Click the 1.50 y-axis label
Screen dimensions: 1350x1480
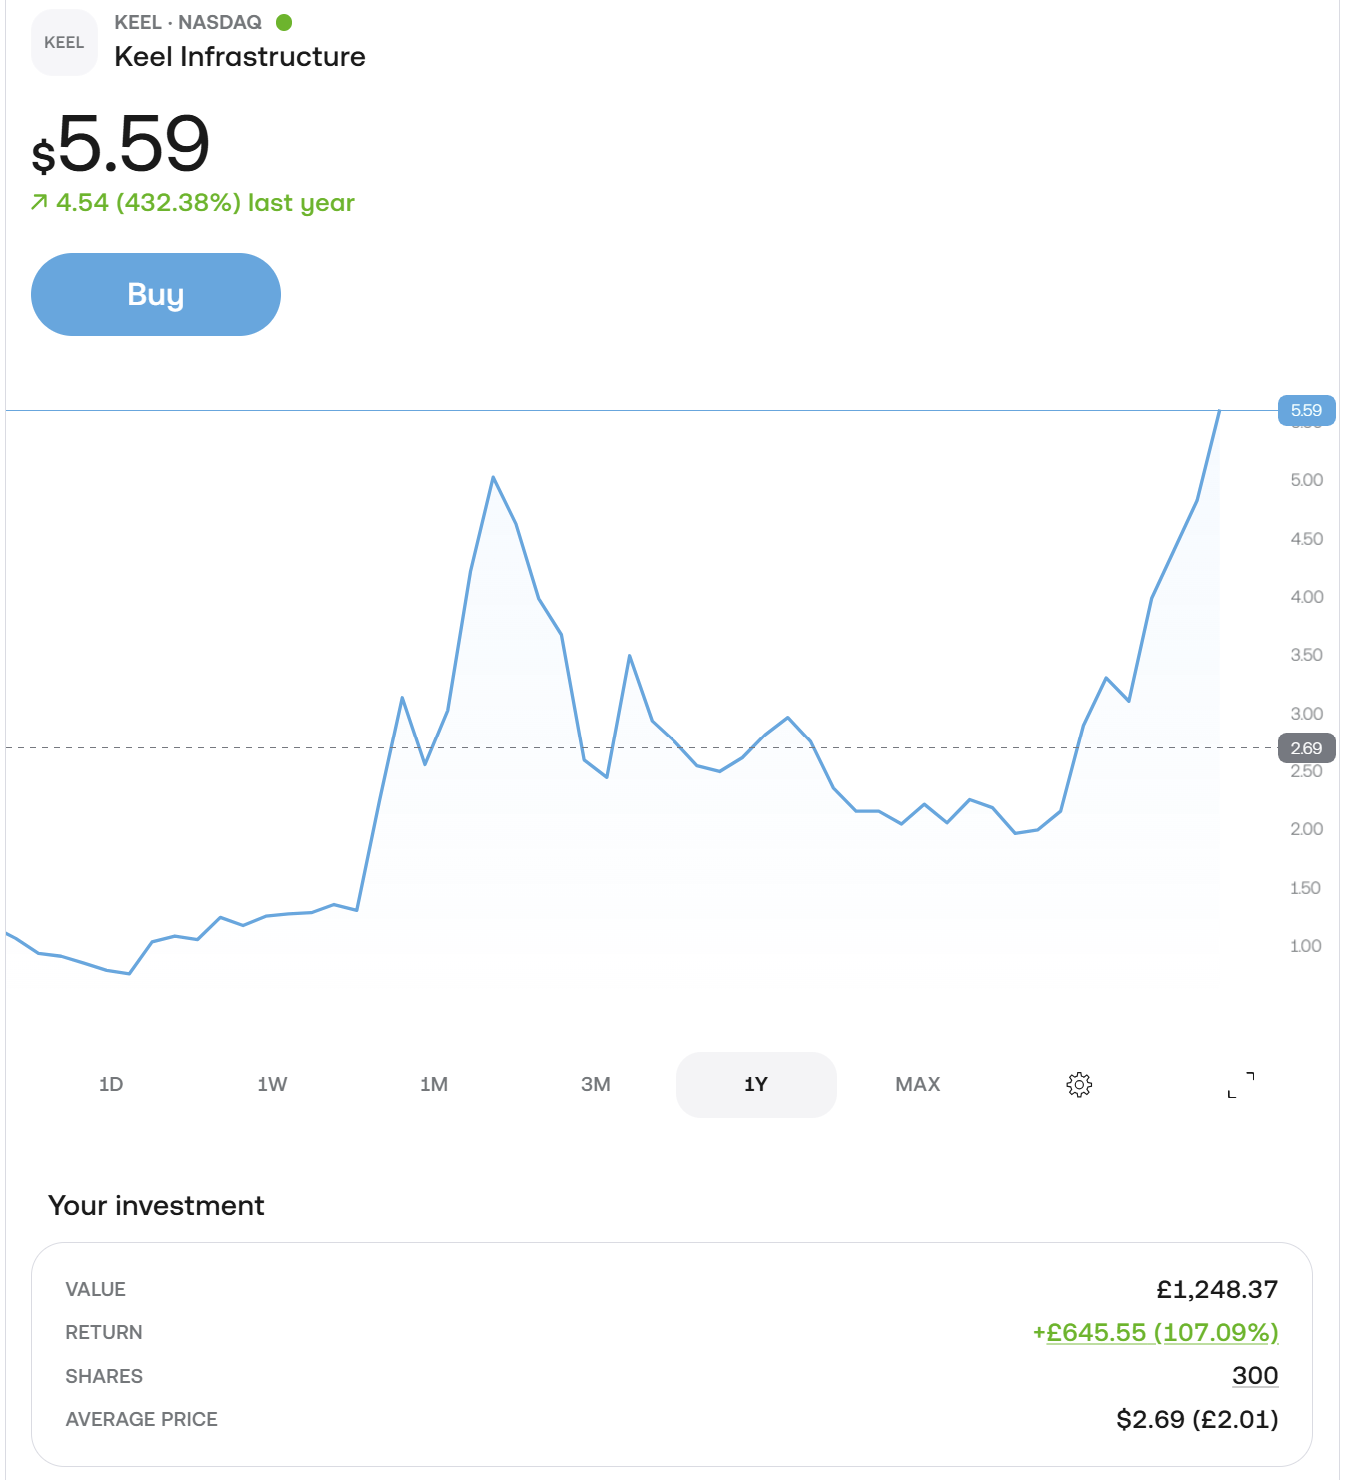point(1306,888)
